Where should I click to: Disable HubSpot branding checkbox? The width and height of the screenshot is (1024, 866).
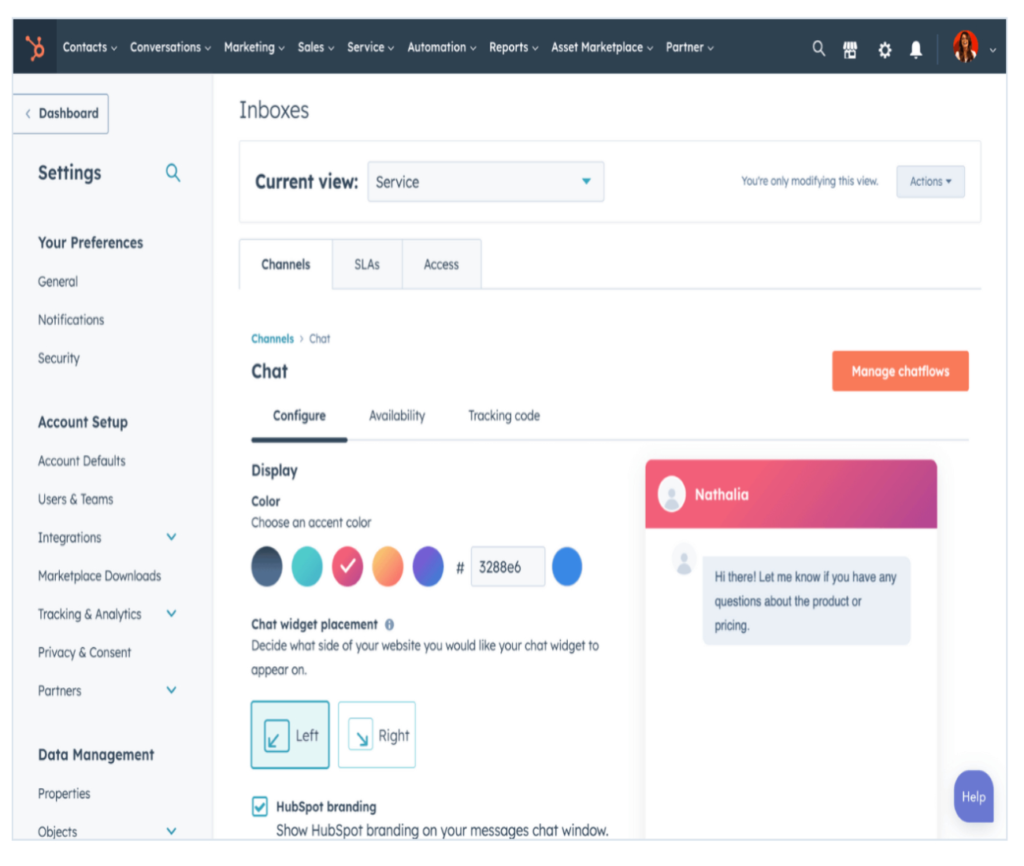pos(260,806)
